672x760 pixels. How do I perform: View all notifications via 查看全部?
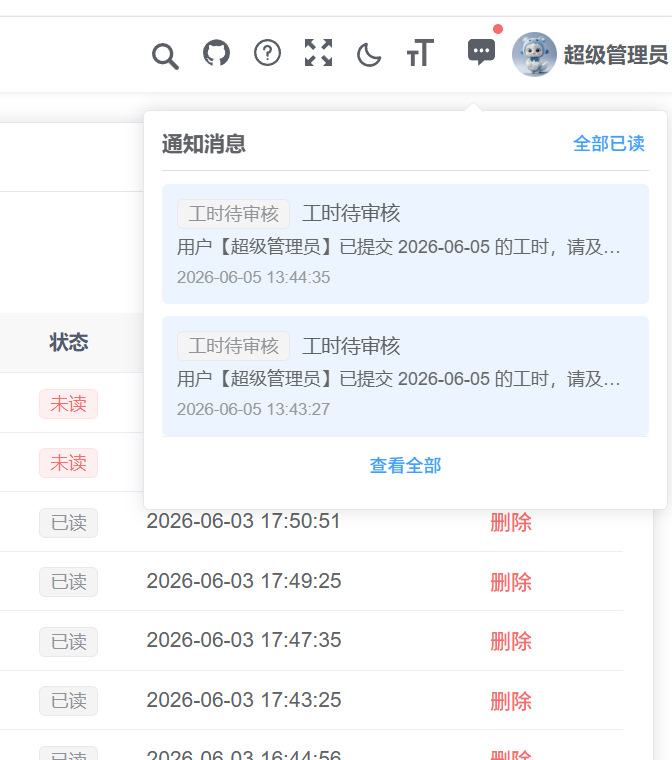tap(405, 465)
